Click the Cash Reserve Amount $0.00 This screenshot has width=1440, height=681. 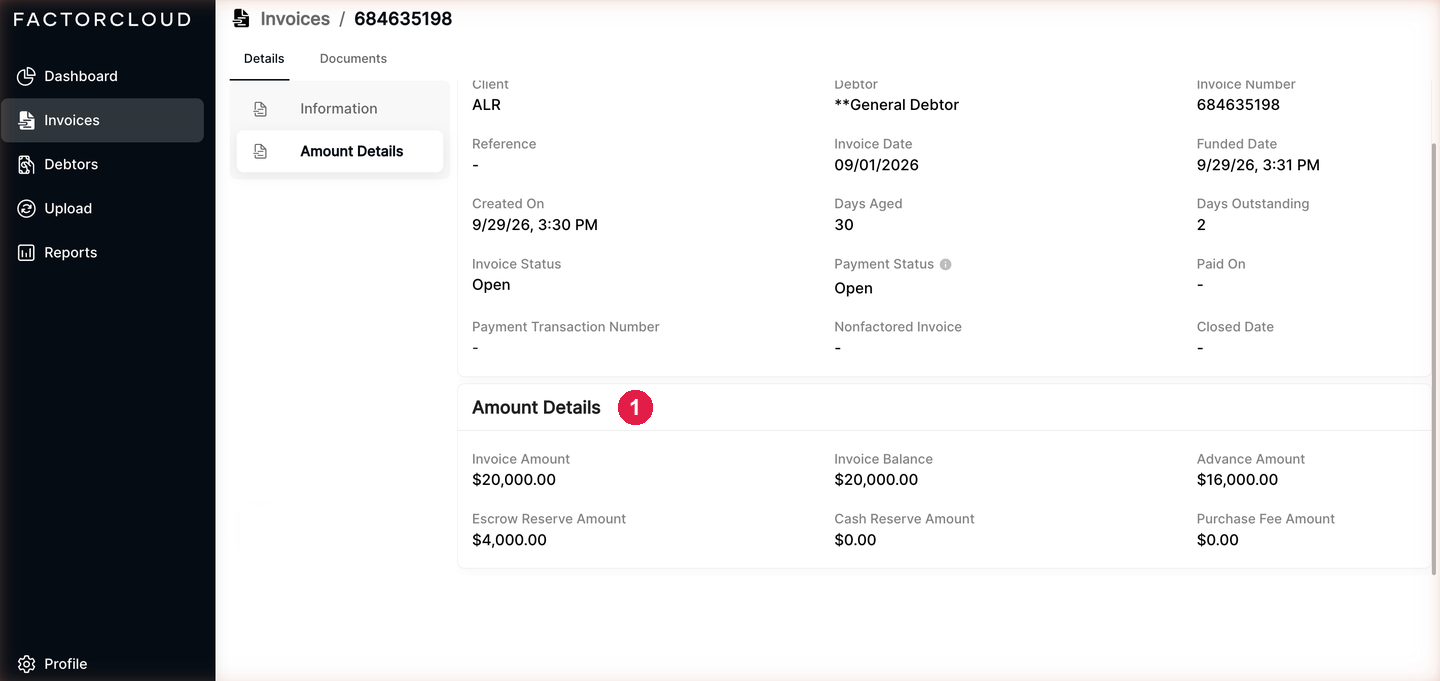[x=855, y=540]
